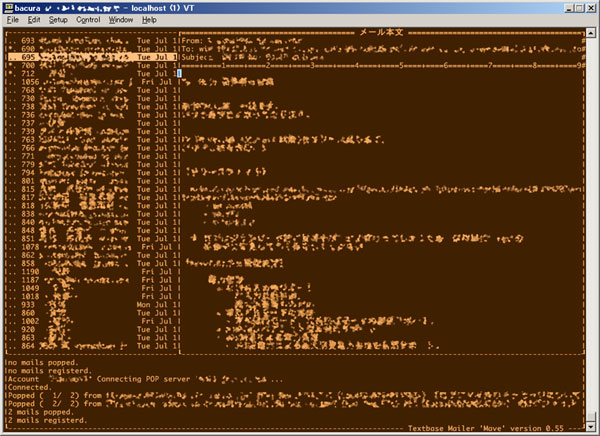Select mail number 712 in list
600x436 pixels.
(90, 73)
